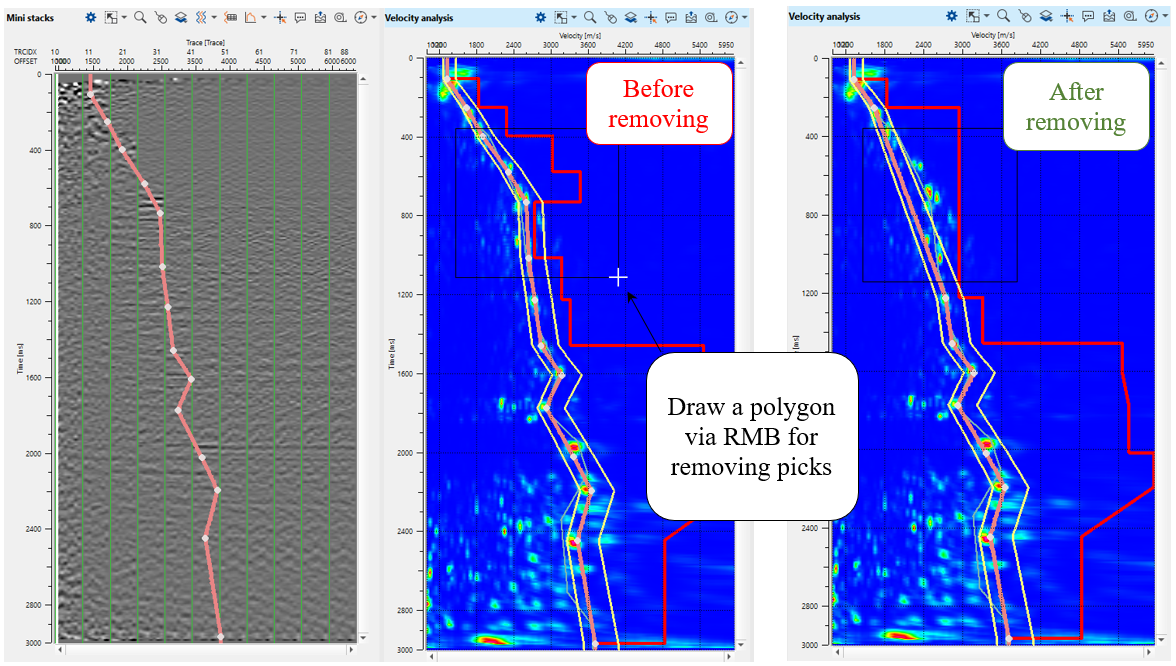Enable crosshair tool in right Velocity analysis panel
1176x666 pixels.
click(1067, 16)
